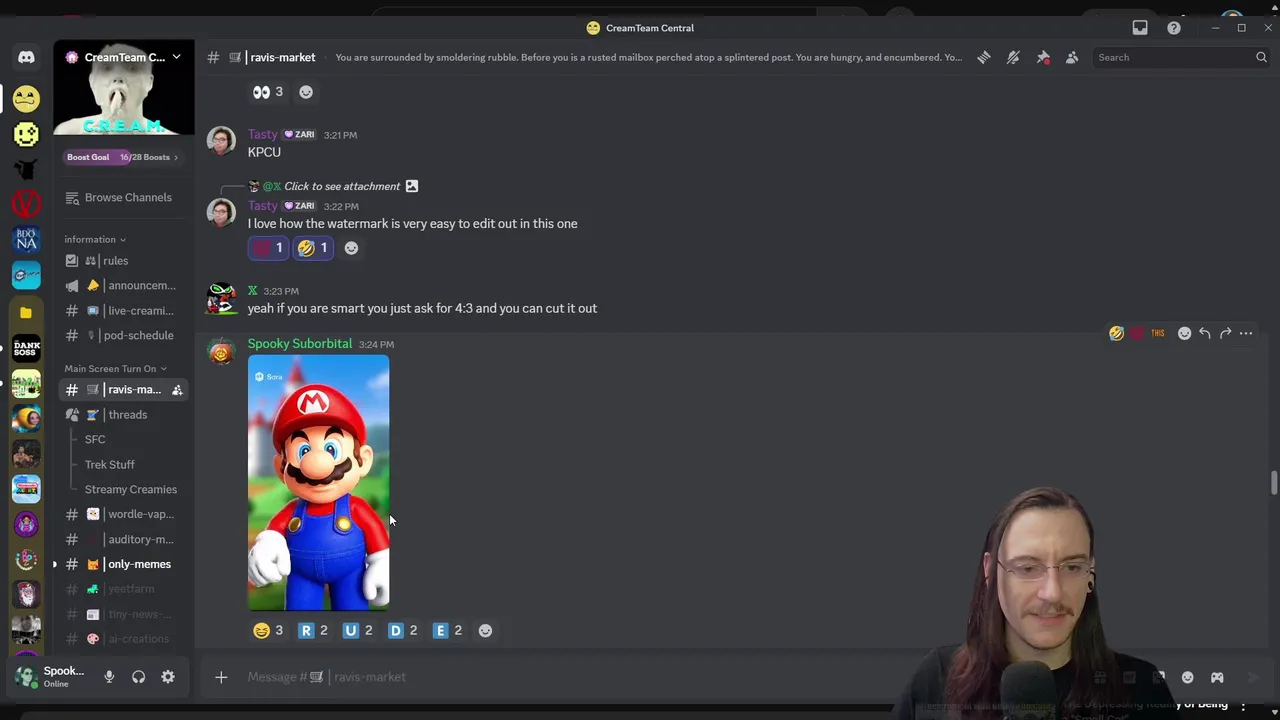Toggle the R letter reaction
The height and width of the screenshot is (720, 1280).
click(x=313, y=630)
